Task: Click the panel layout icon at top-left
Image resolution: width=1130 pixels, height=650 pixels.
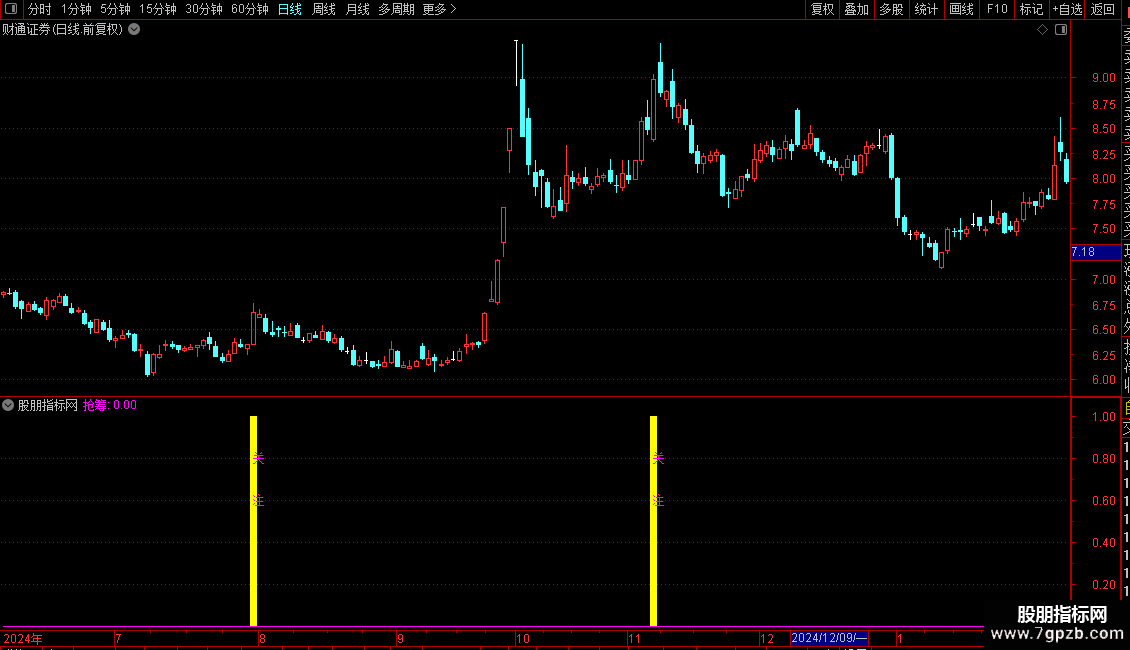Action: pos(11,9)
